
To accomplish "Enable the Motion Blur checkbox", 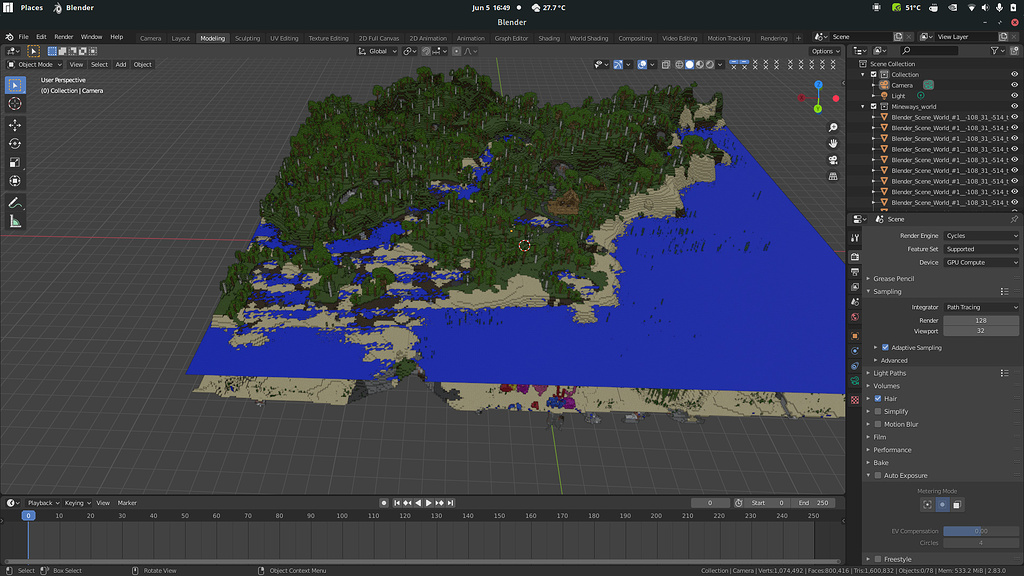I will 878,424.
